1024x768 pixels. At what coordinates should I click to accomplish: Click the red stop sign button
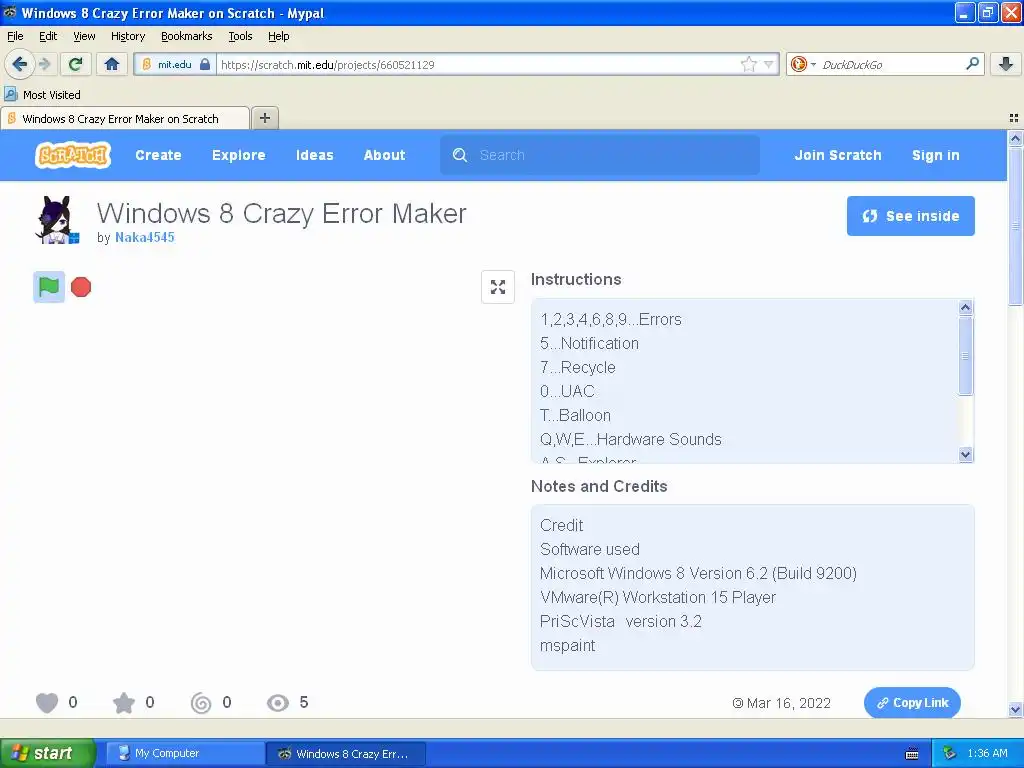(81, 287)
